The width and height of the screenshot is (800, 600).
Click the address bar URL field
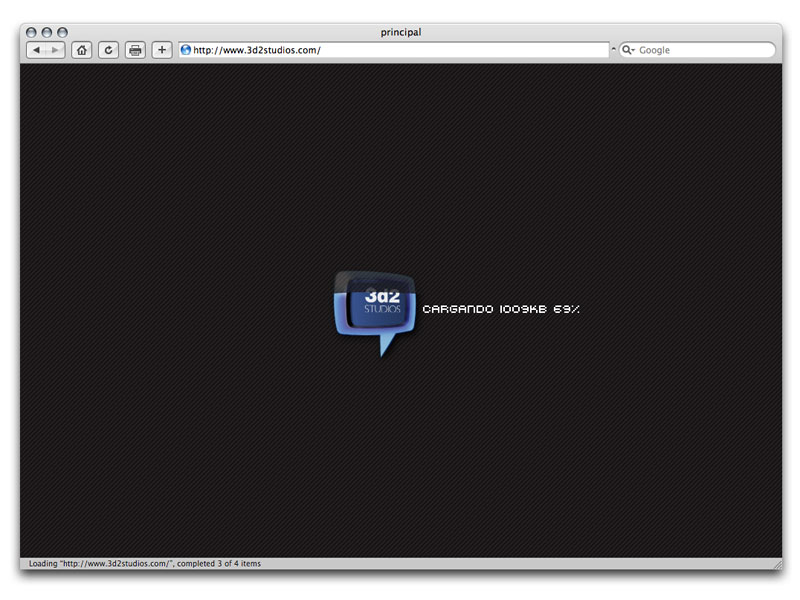(x=394, y=50)
